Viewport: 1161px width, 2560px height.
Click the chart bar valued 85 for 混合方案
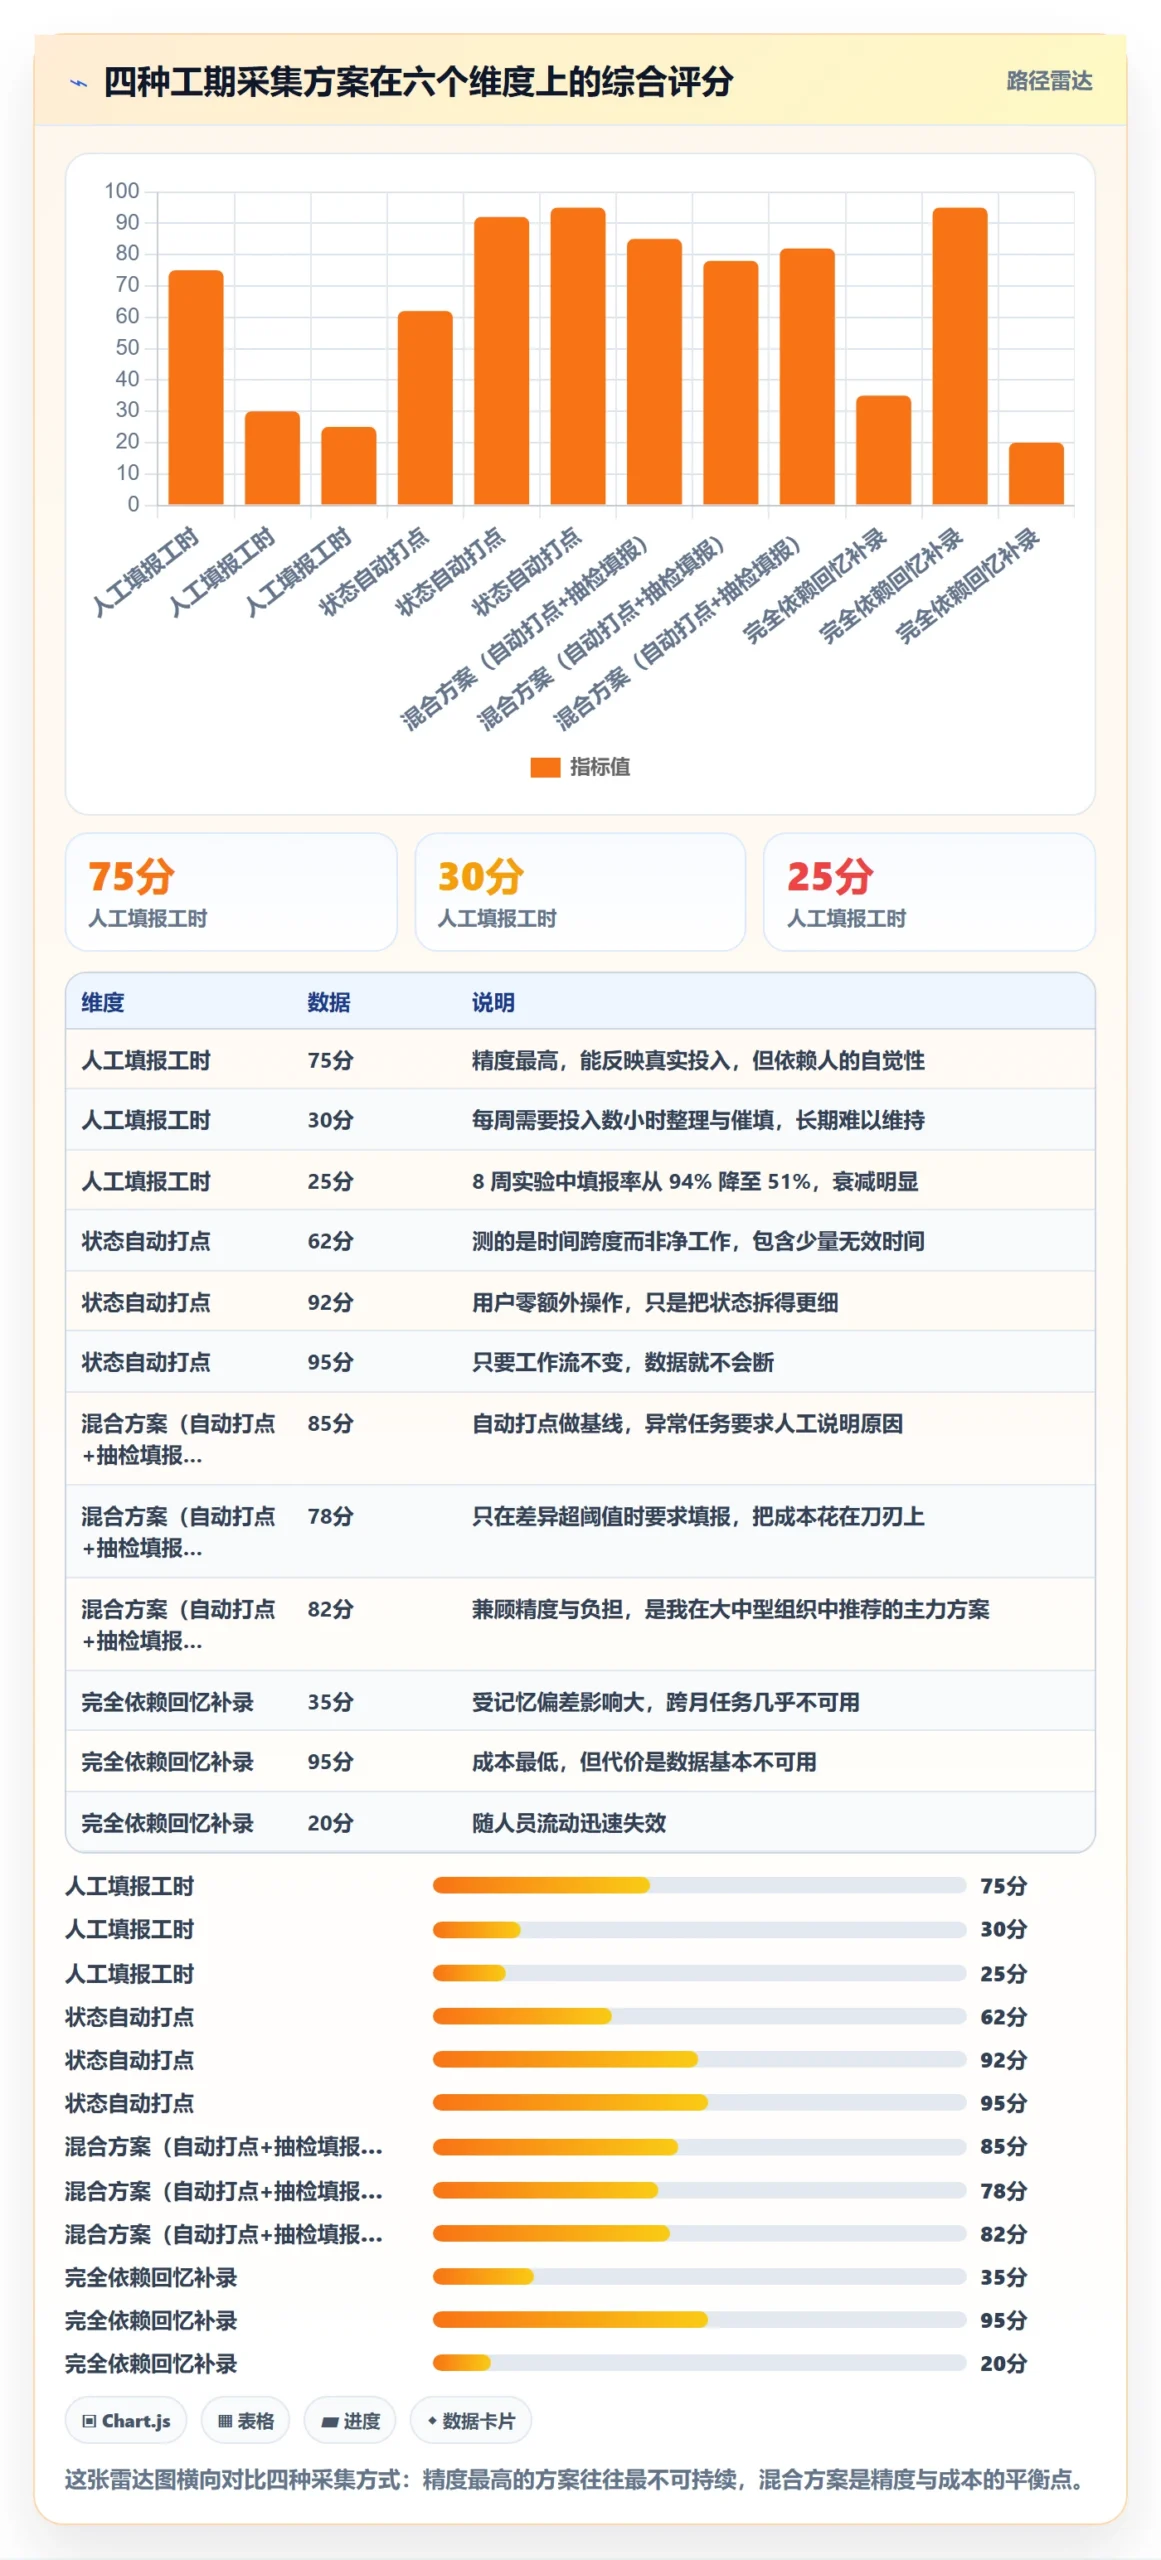point(654,371)
